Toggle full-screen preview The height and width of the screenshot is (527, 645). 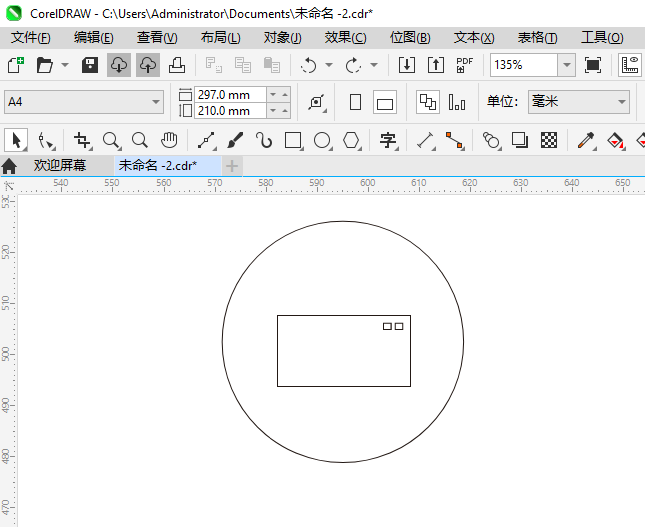592,65
